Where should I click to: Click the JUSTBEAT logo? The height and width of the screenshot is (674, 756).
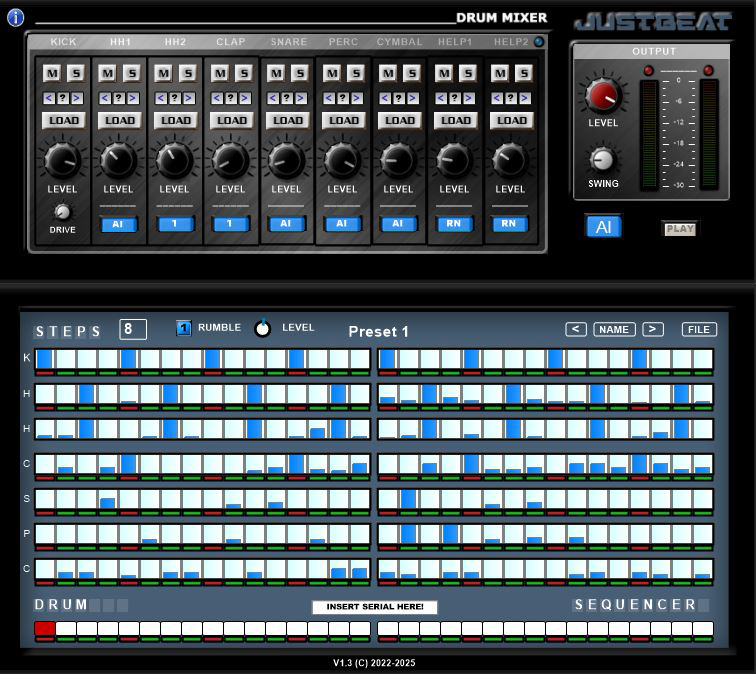click(653, 22)
